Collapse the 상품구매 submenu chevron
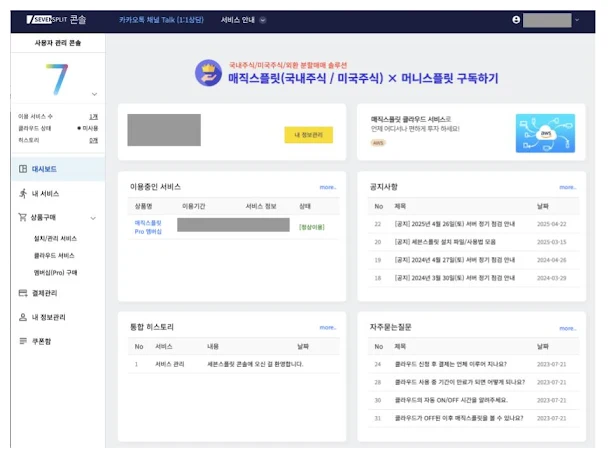 pyautogui.click(x=93, y=218)
